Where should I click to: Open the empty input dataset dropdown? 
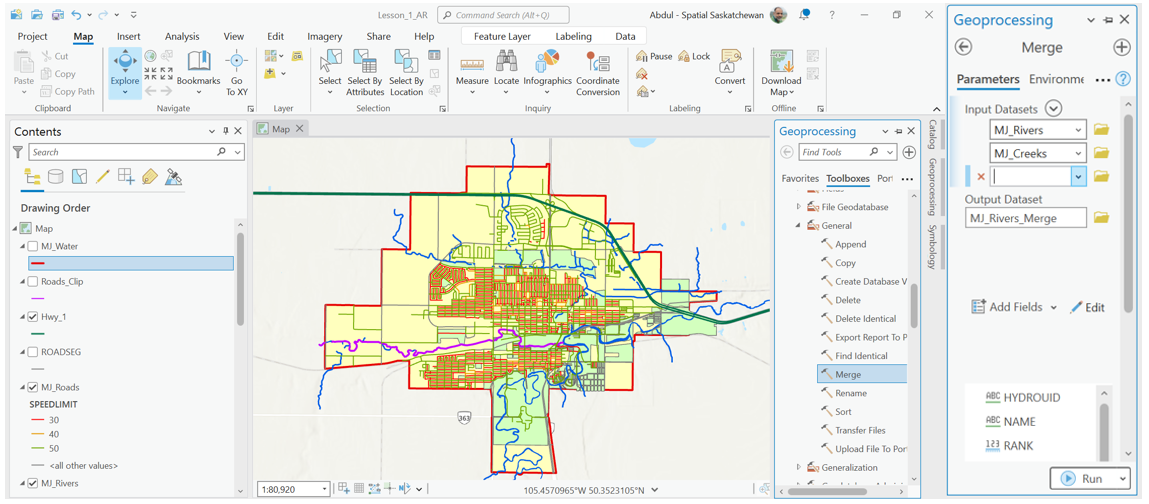(x=1078, y=176)
